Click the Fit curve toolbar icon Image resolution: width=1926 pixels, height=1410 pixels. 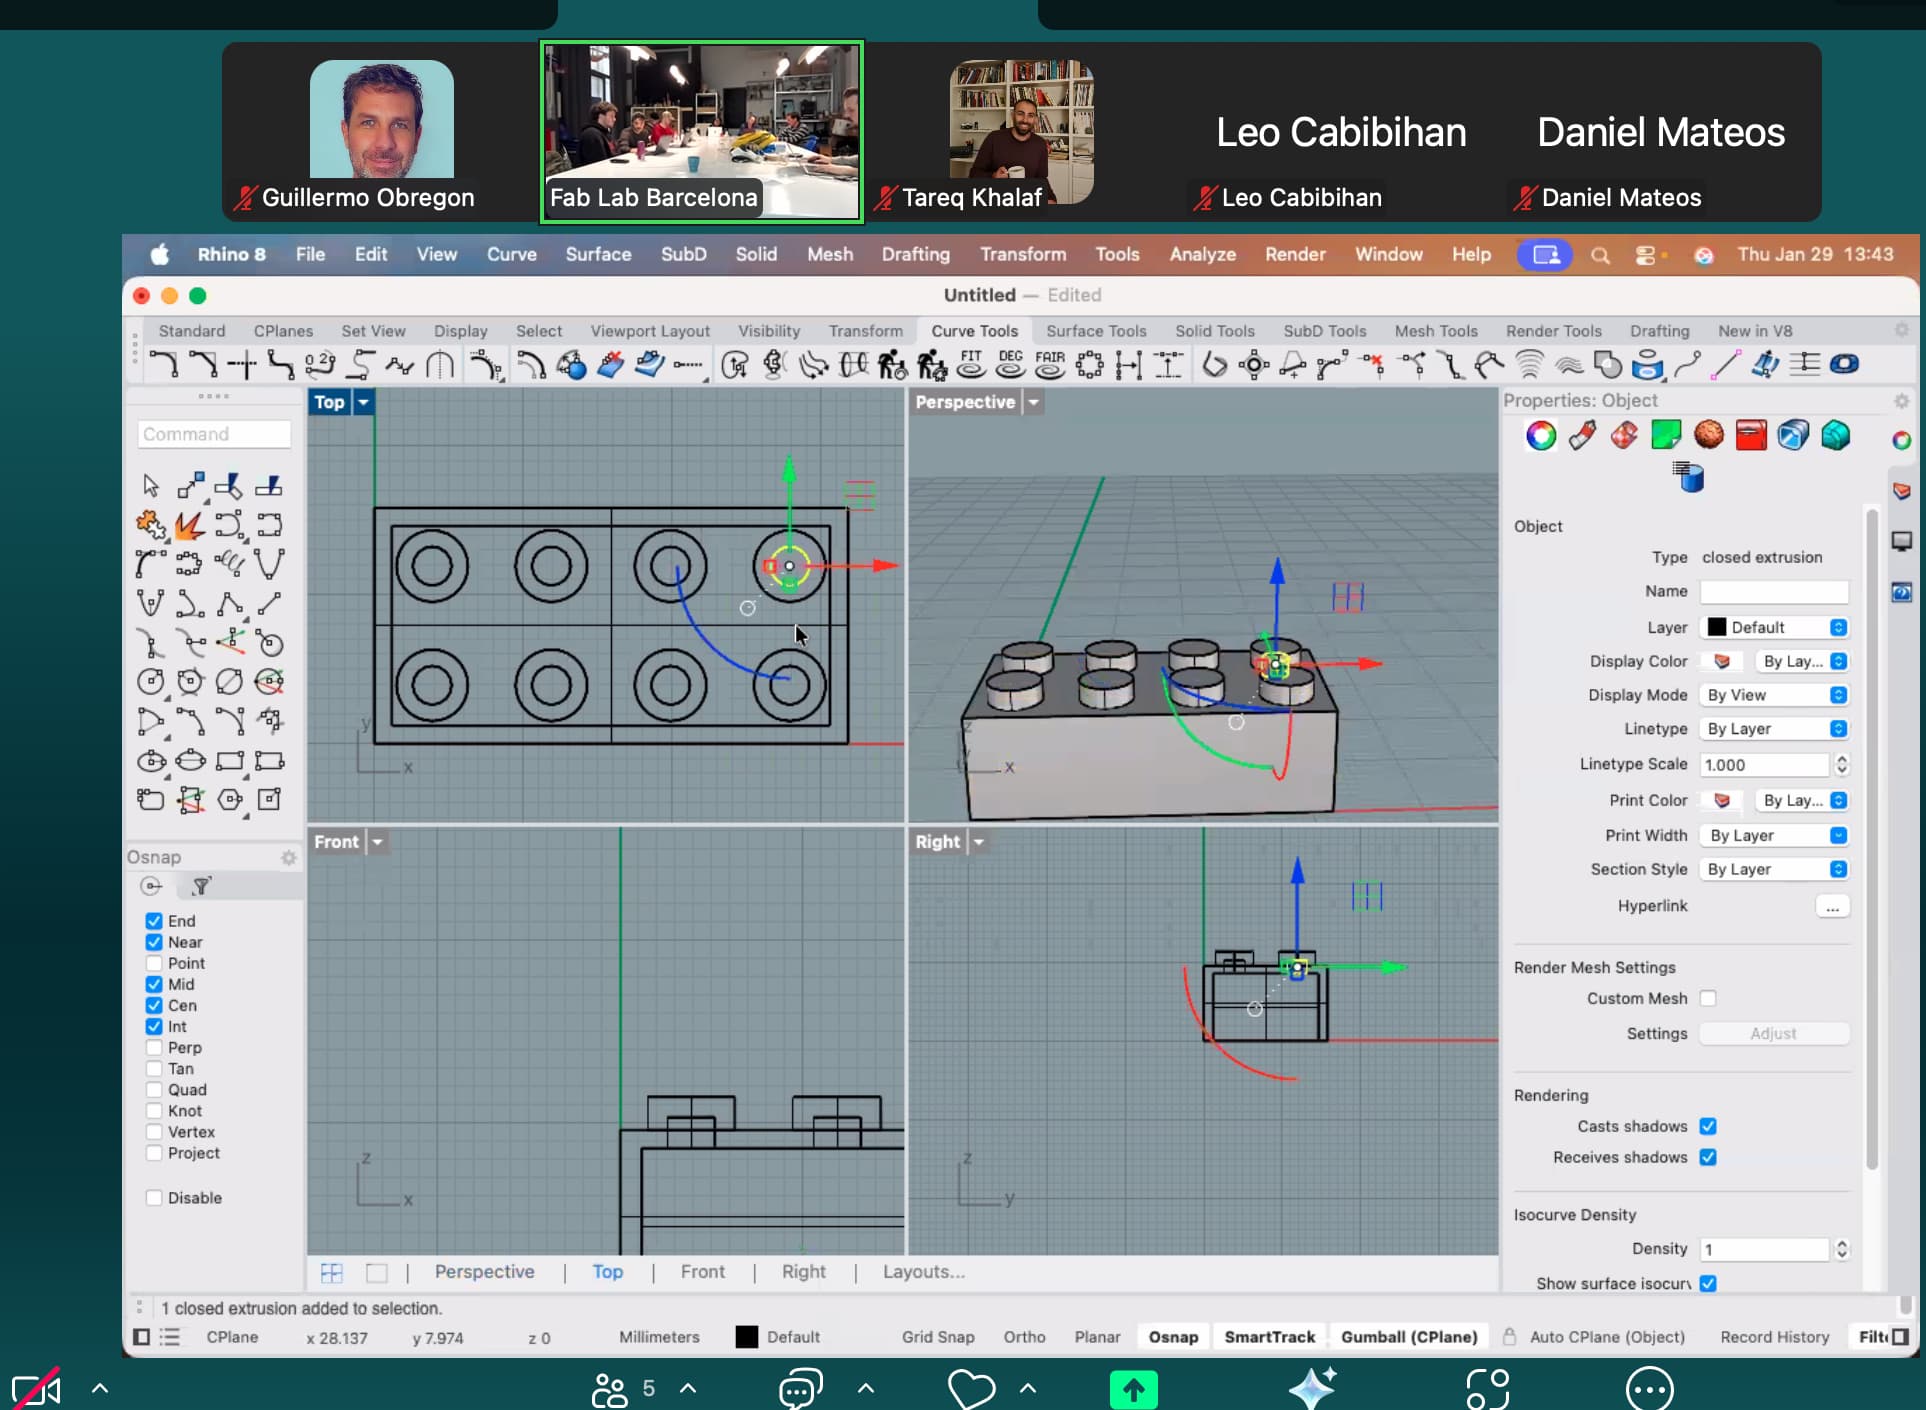pyautogui.click(x=971, y=365)
